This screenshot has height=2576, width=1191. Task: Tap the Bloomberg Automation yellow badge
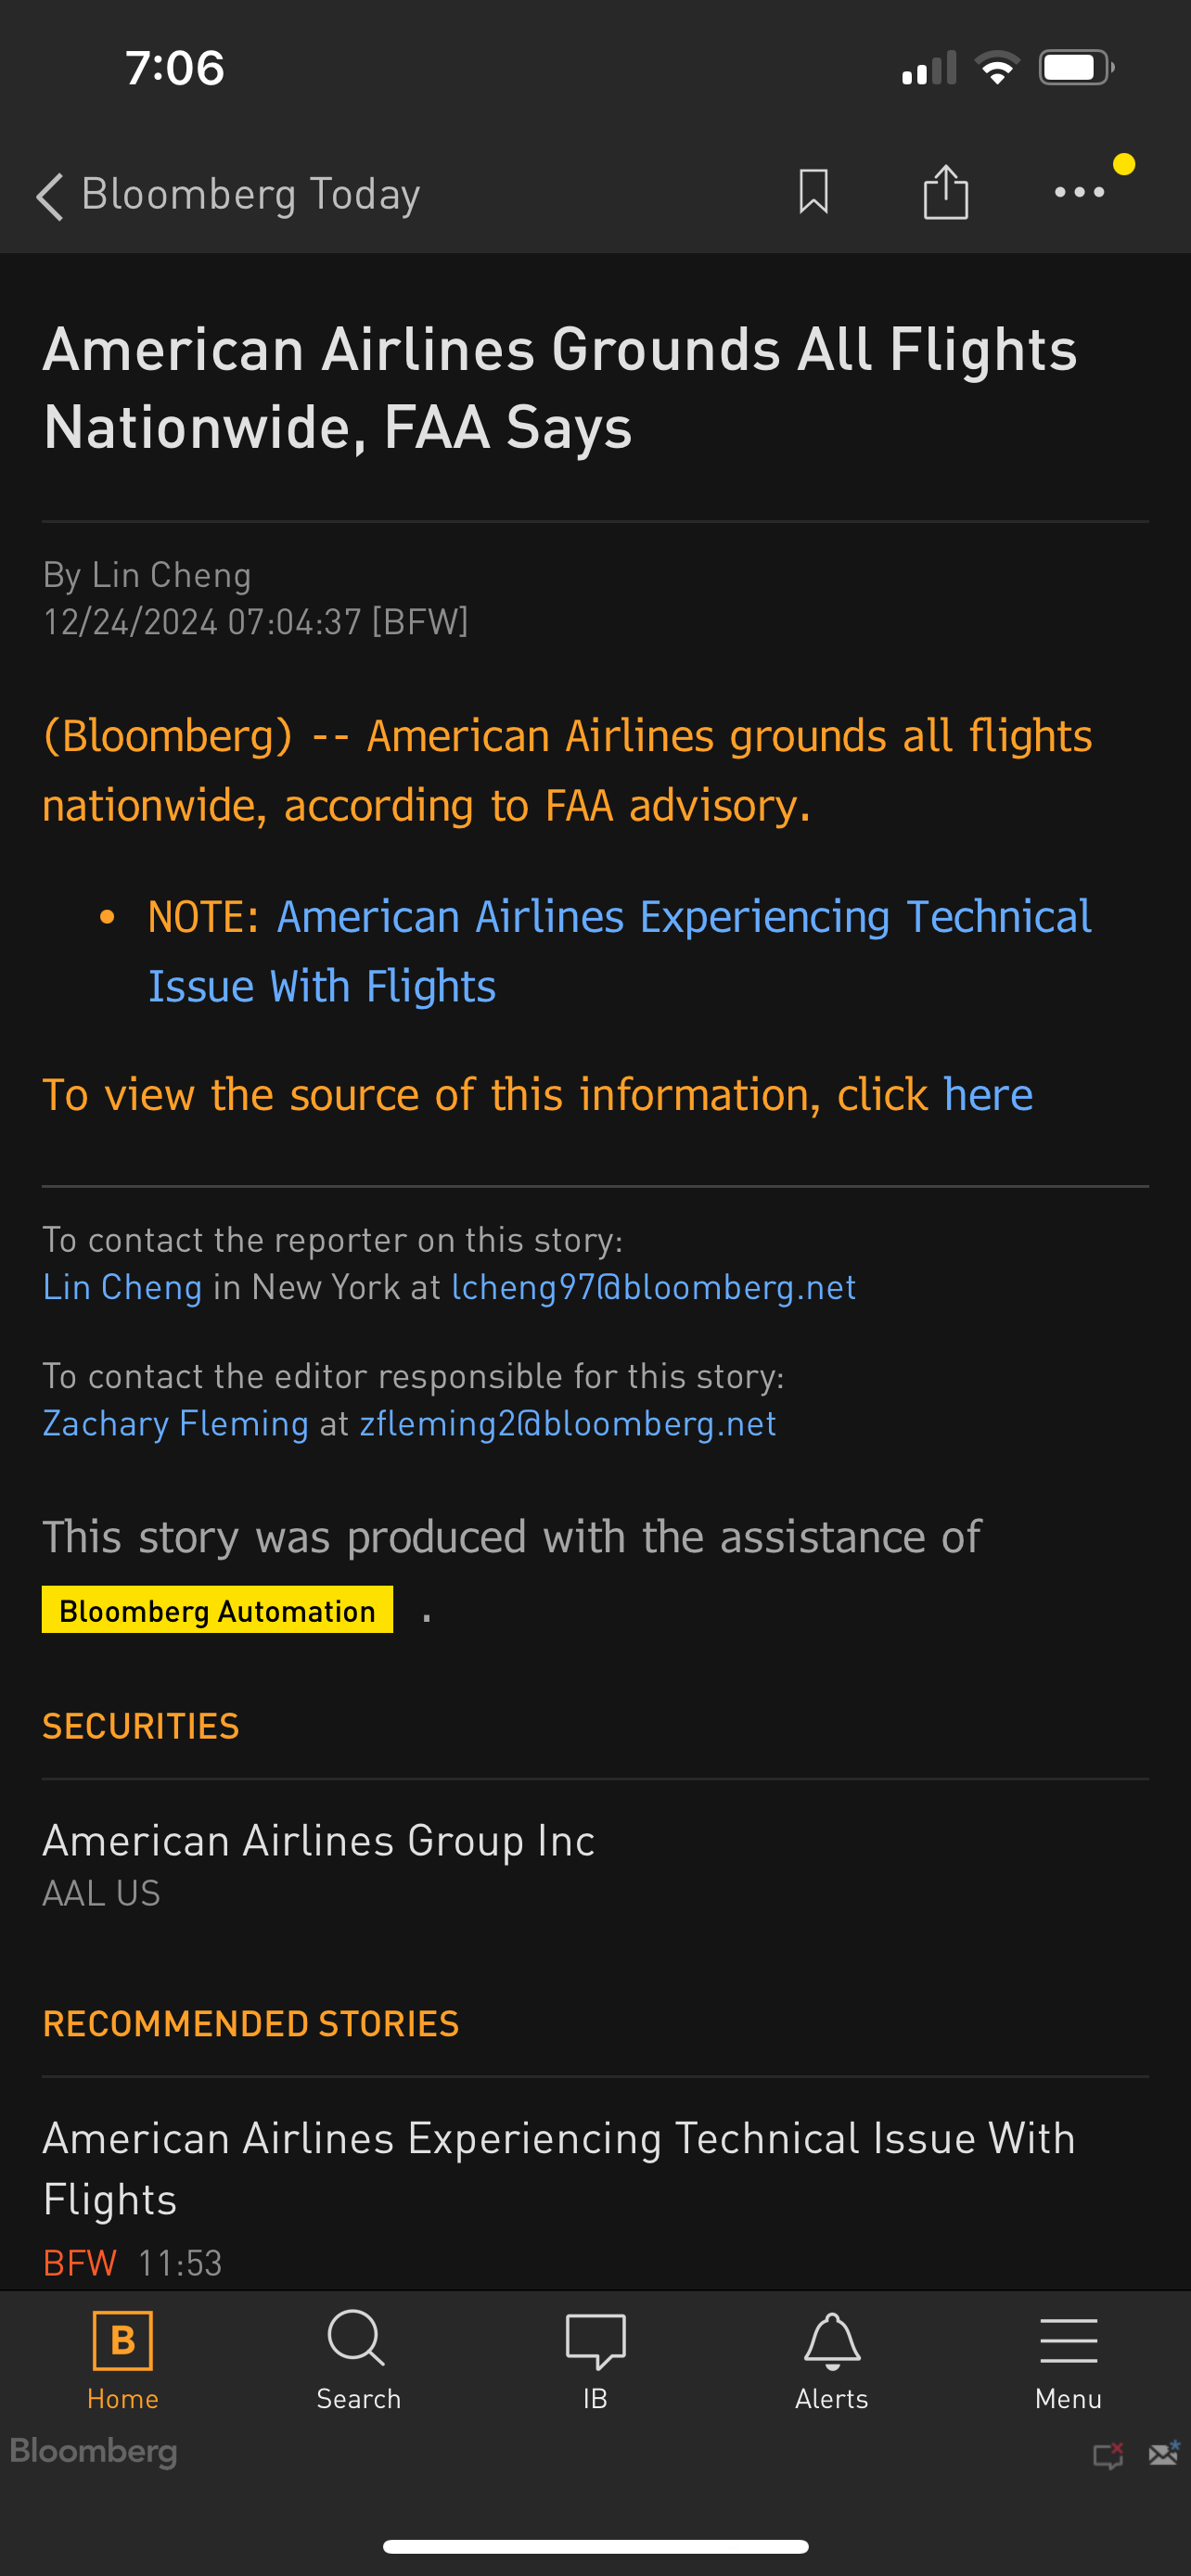point(217,1610)
